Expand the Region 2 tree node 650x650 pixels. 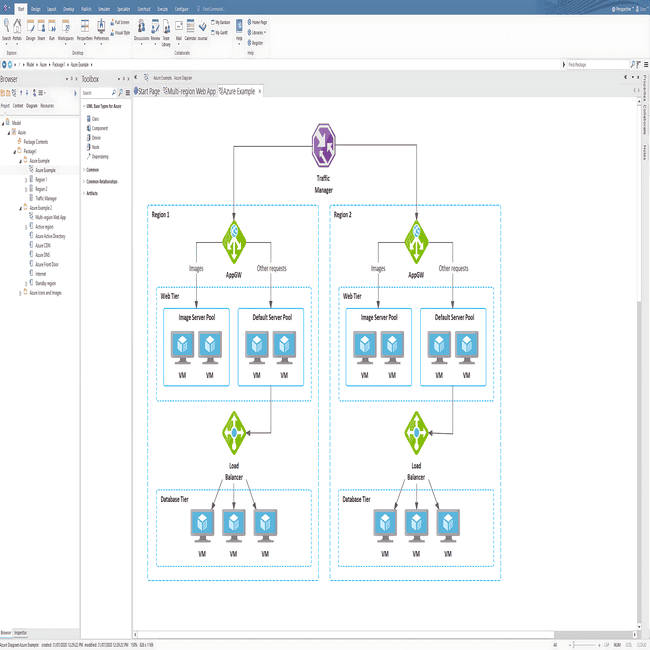(26, 189)
